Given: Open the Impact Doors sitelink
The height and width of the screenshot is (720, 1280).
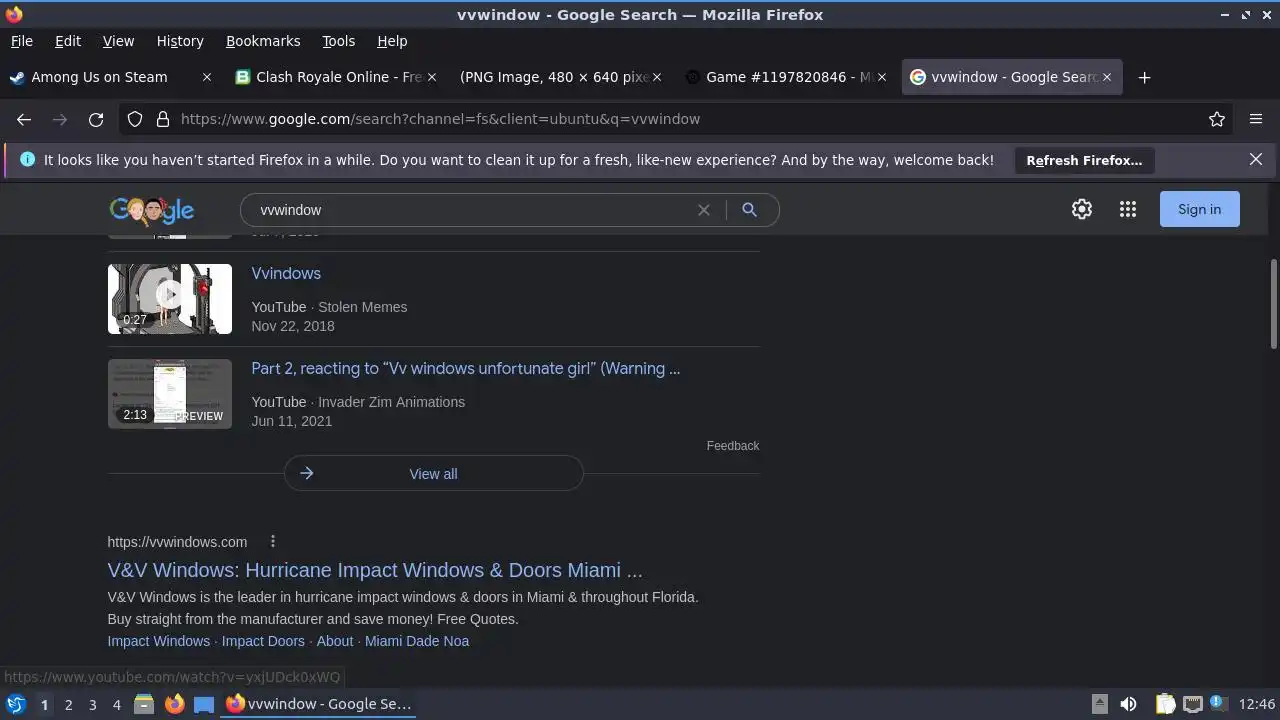Looking at the screenshot, I should tap(263, 641).
